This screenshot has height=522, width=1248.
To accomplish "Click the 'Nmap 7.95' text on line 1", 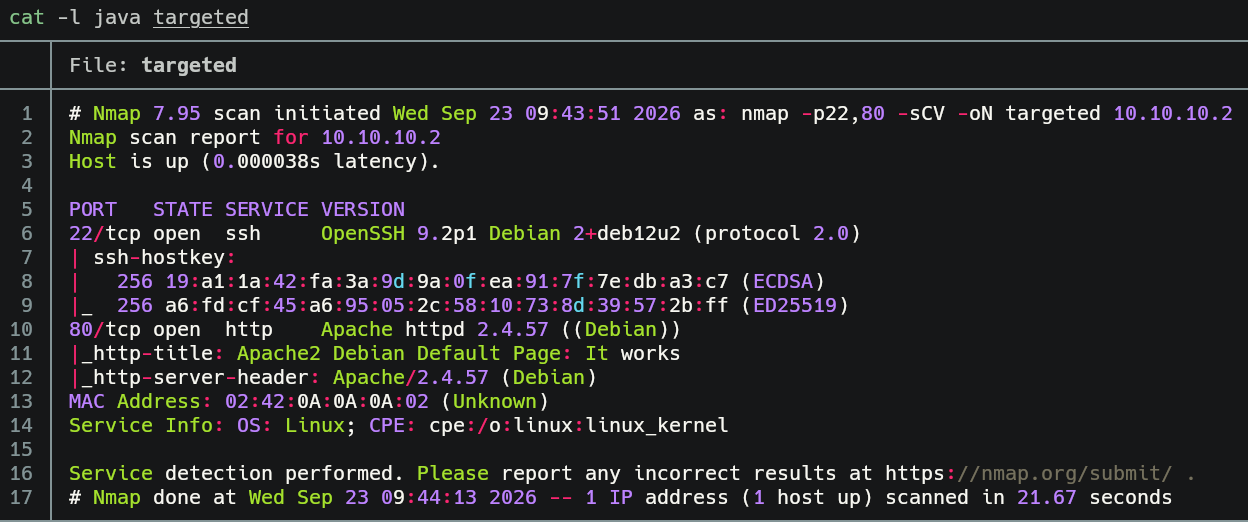I will (147, 113).
